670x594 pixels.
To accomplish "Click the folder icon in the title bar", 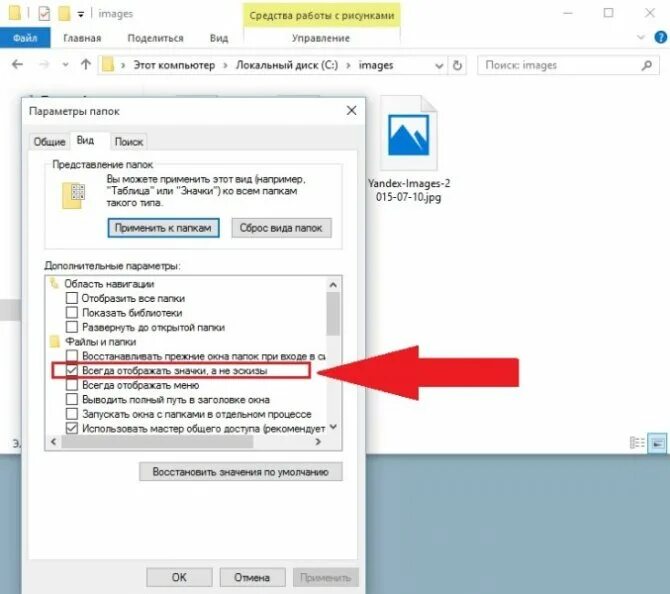I will 15,13.
